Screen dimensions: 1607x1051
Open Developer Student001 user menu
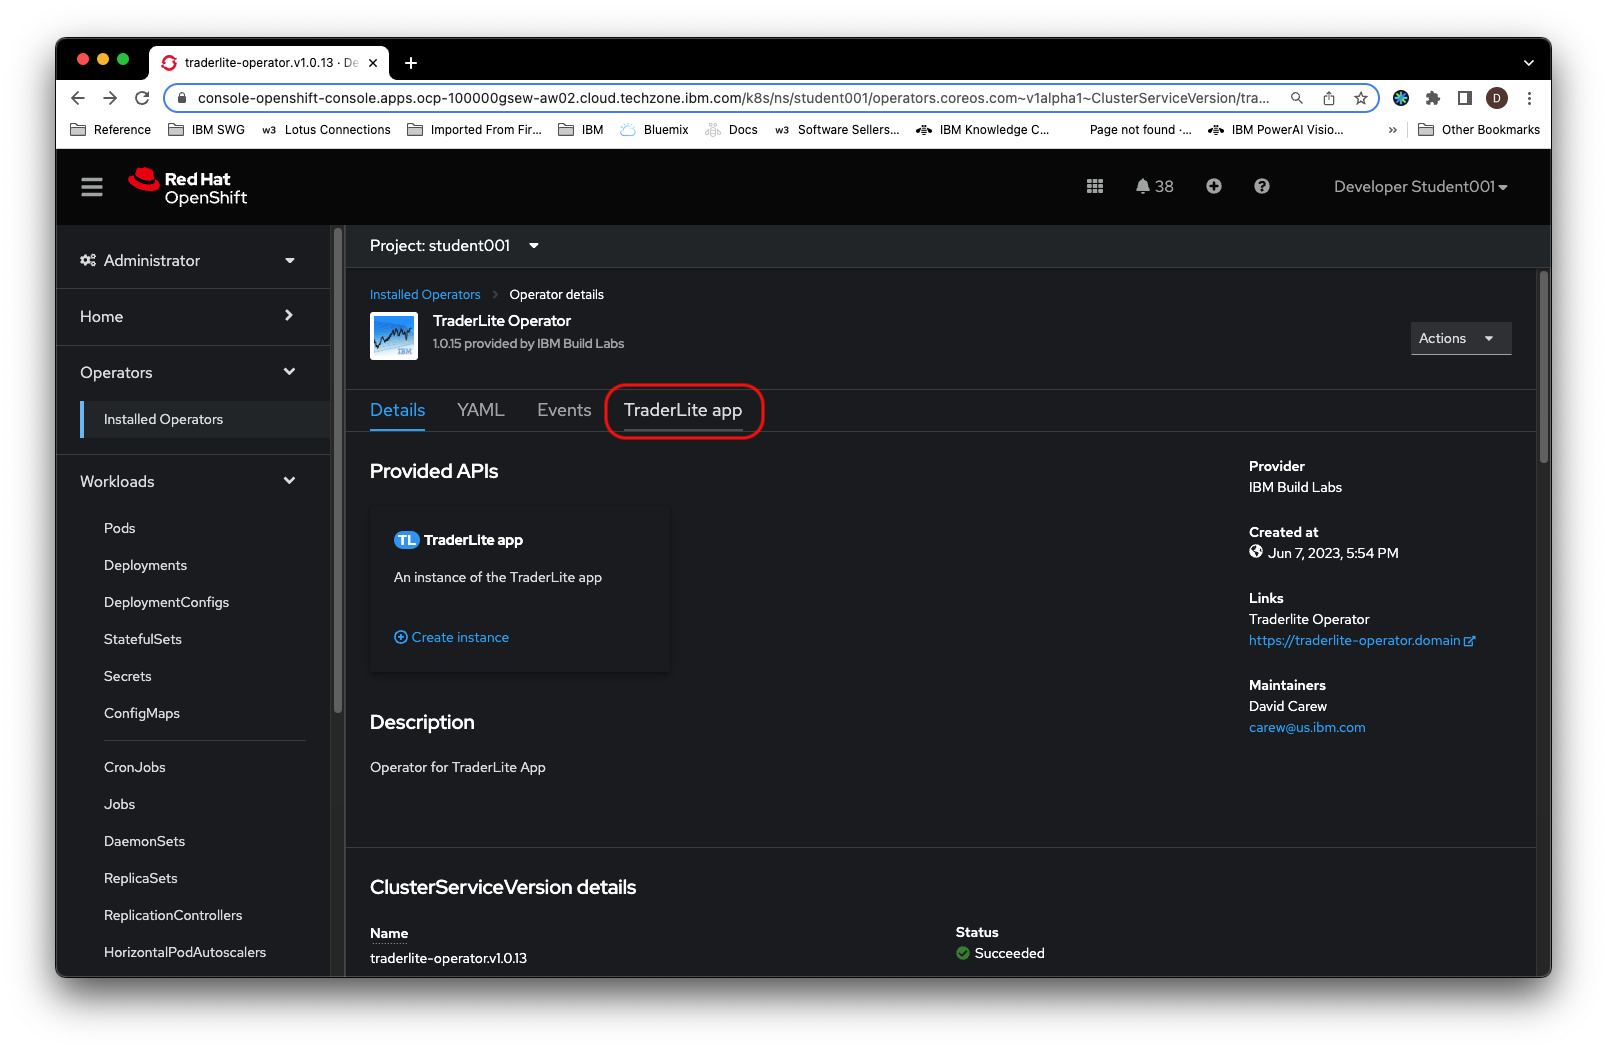(x=1420, y=187)
